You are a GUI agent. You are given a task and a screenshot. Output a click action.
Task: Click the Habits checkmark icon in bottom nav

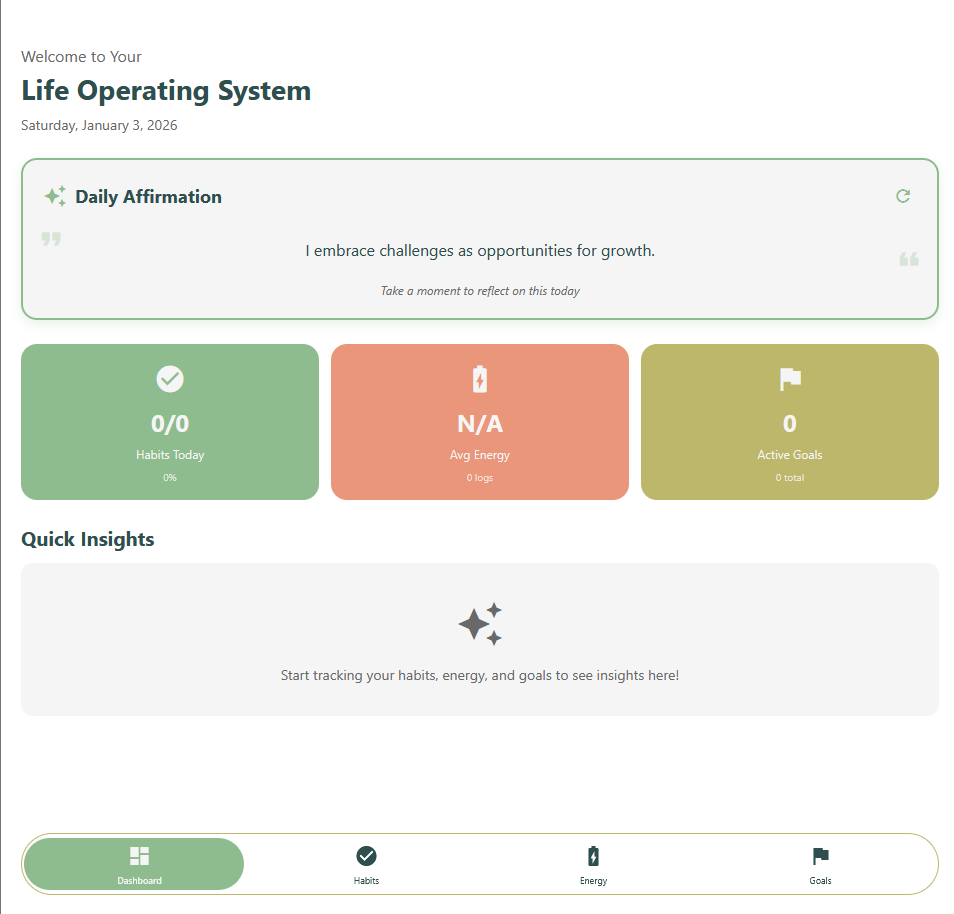click(x=366, y=856)
